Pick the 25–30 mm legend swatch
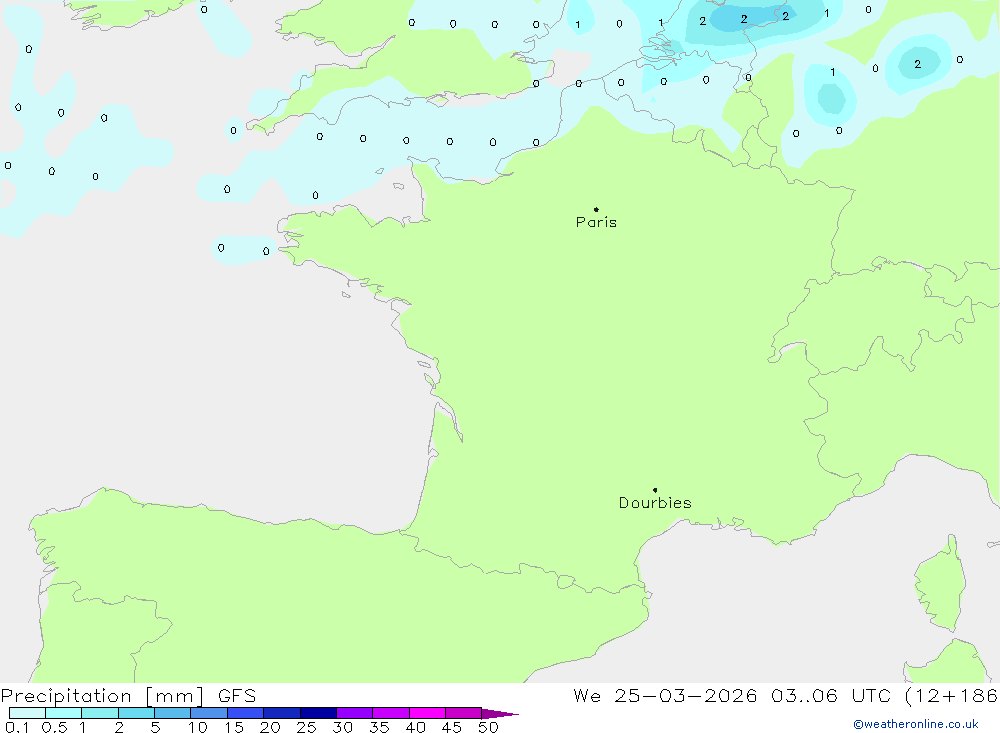Viewport: 1000px width, 733px height. coord(318,713)
